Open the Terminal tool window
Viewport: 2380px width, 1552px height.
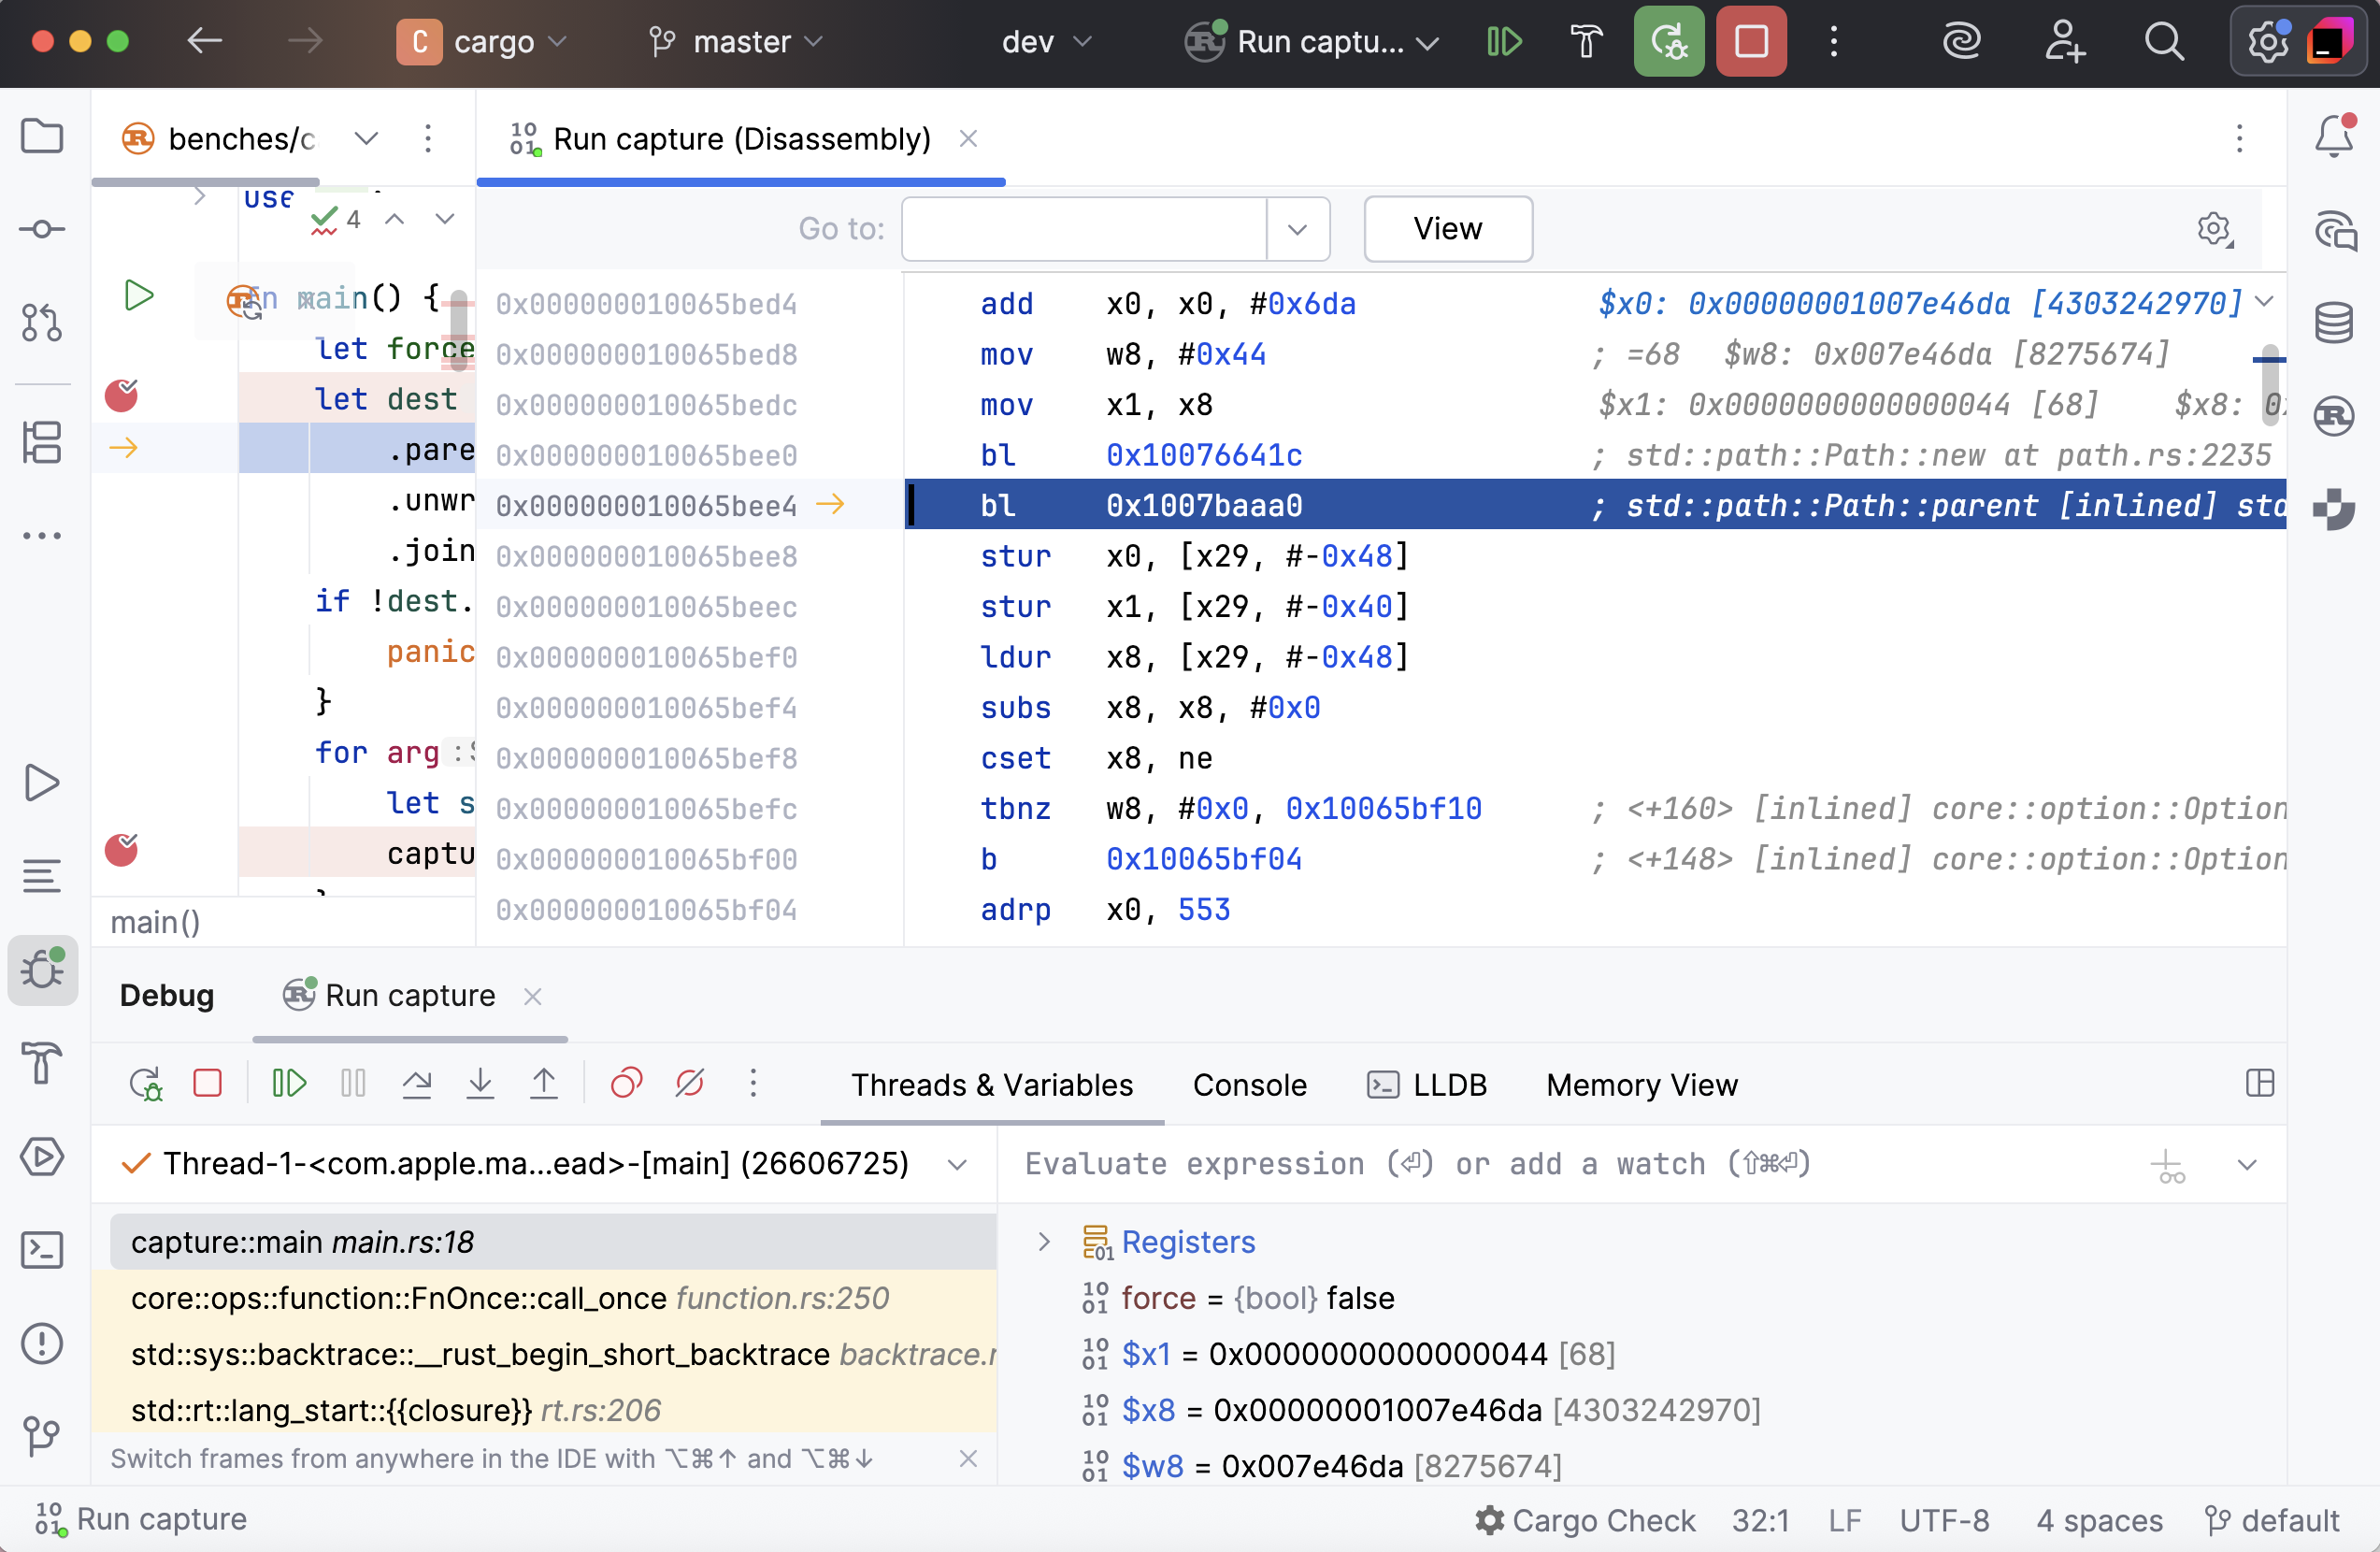coord(42,1250)
